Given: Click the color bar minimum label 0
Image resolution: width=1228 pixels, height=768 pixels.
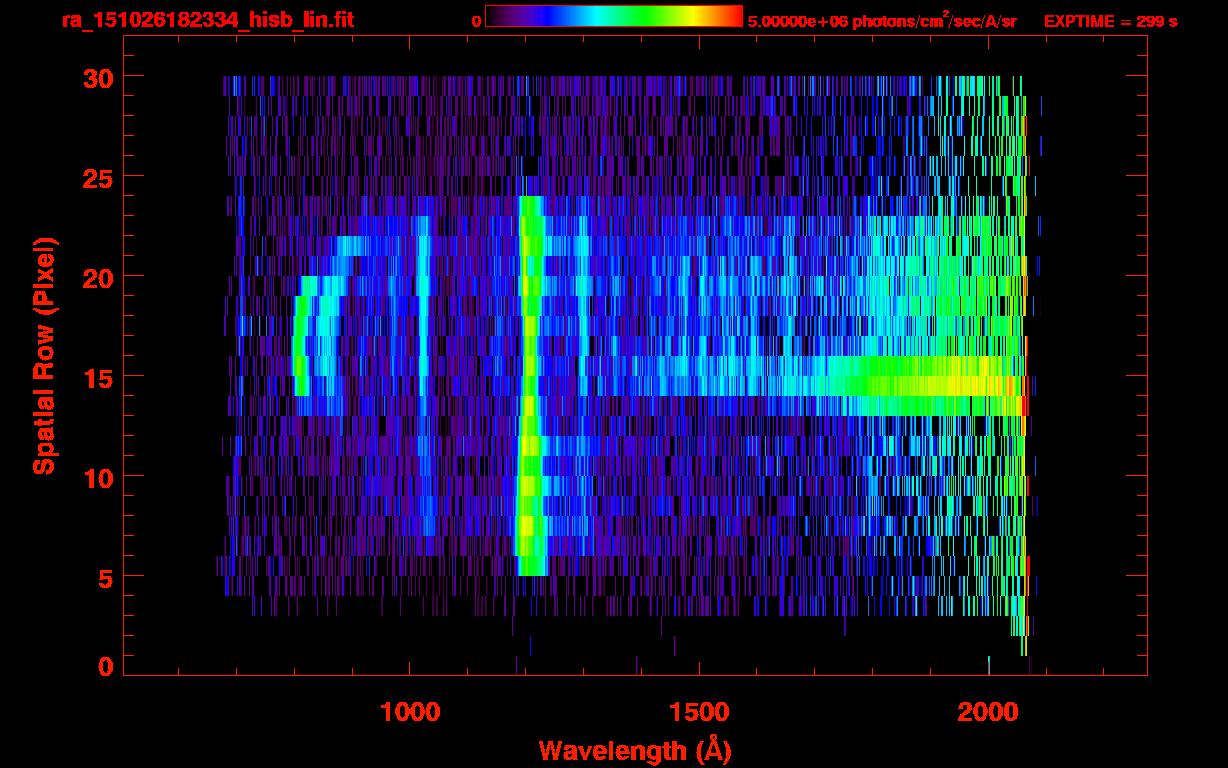Looking at the screenshot, I should (476, 21).
